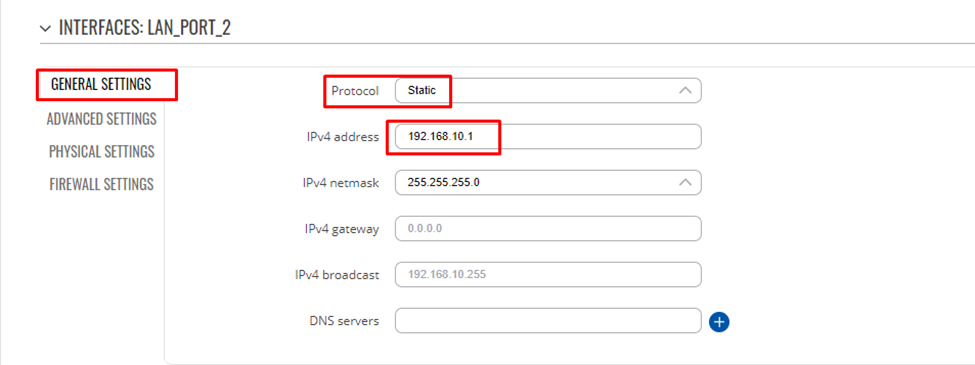This screenshot has height=365, width=975.
Task: Click the arrow icon in Protocol dropdown
Action: pos(685,91)
